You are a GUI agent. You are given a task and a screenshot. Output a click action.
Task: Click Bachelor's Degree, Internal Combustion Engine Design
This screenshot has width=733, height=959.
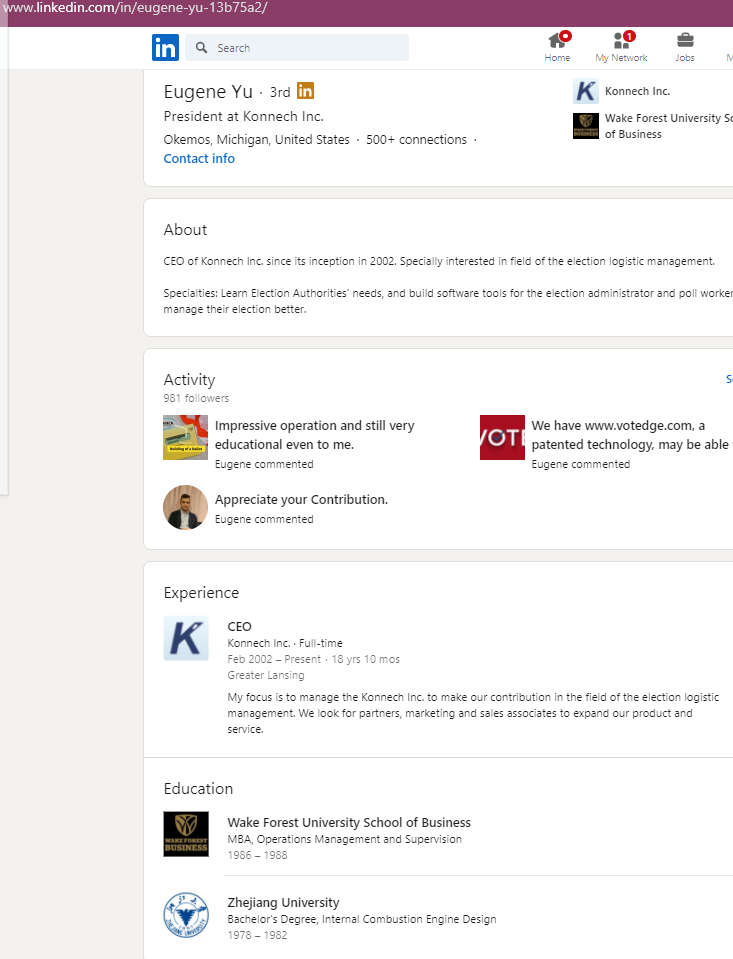(362, 919)
